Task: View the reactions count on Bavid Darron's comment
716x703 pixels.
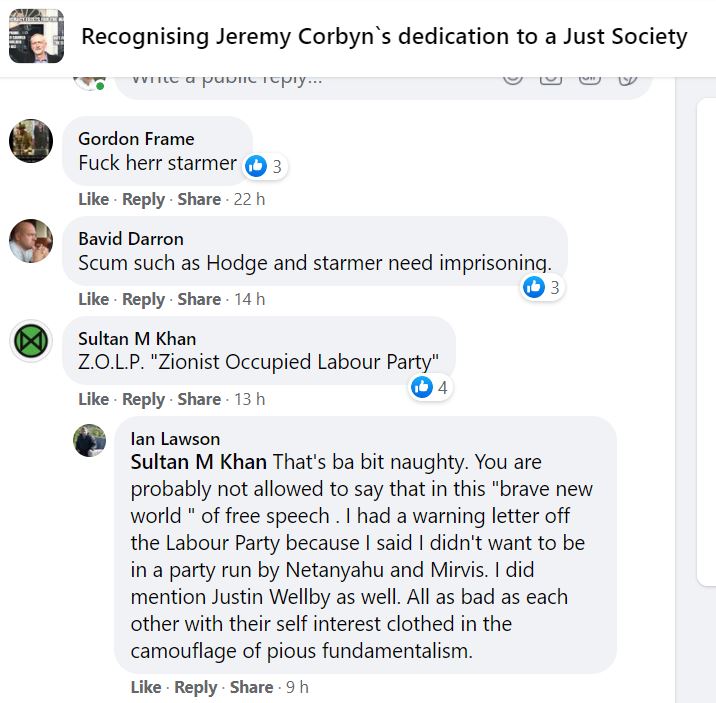Action: click(x=543, y=288)
